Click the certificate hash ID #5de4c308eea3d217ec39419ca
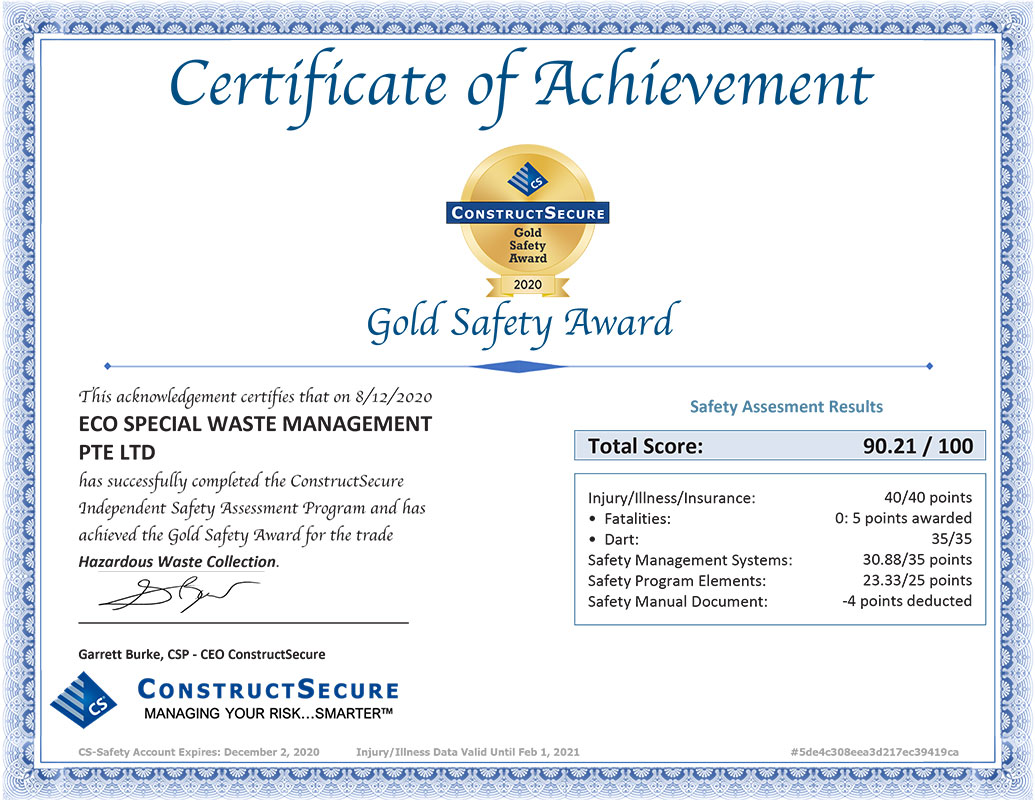 point(874,752)
